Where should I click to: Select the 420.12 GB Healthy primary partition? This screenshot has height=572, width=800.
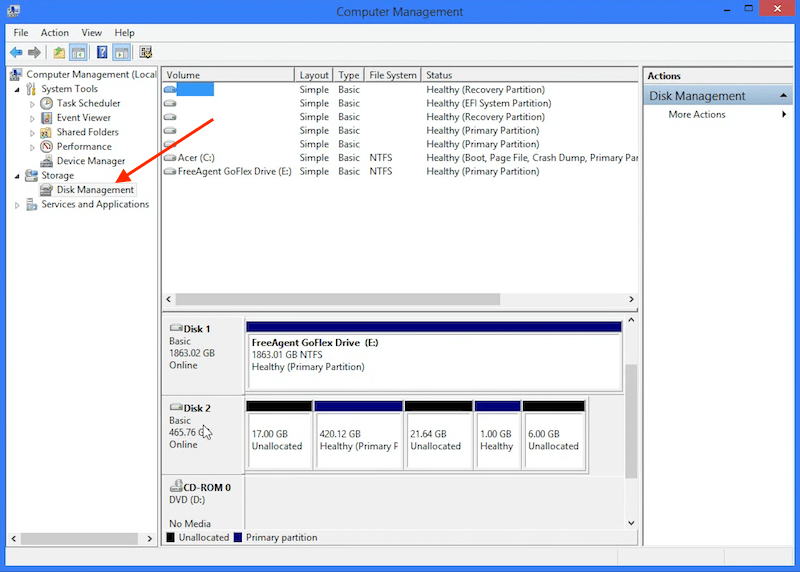click(x=358, y=440)
